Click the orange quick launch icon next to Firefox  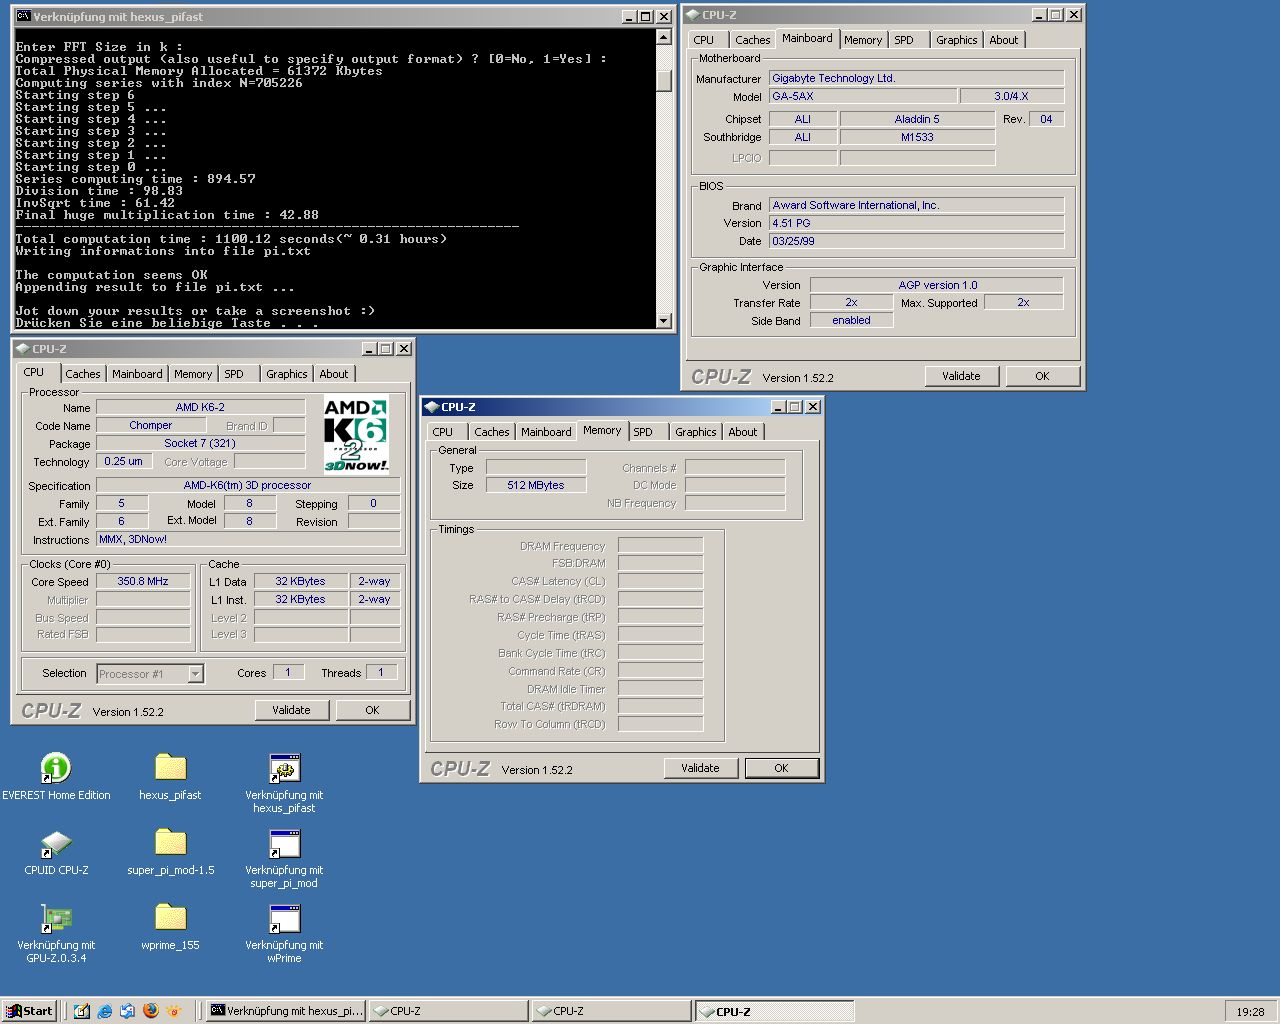(175, 1011)
